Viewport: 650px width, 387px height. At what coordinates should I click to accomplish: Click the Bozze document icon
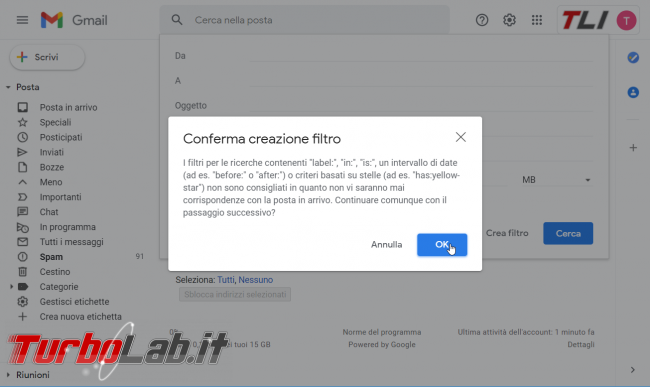[22, 167]
